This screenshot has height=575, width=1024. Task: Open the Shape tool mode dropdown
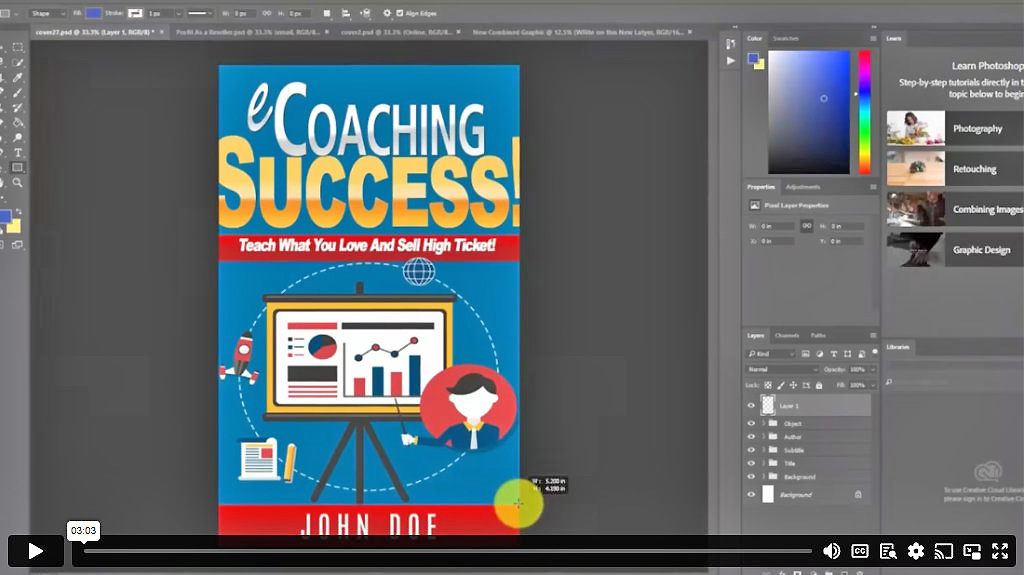[46, 14]
